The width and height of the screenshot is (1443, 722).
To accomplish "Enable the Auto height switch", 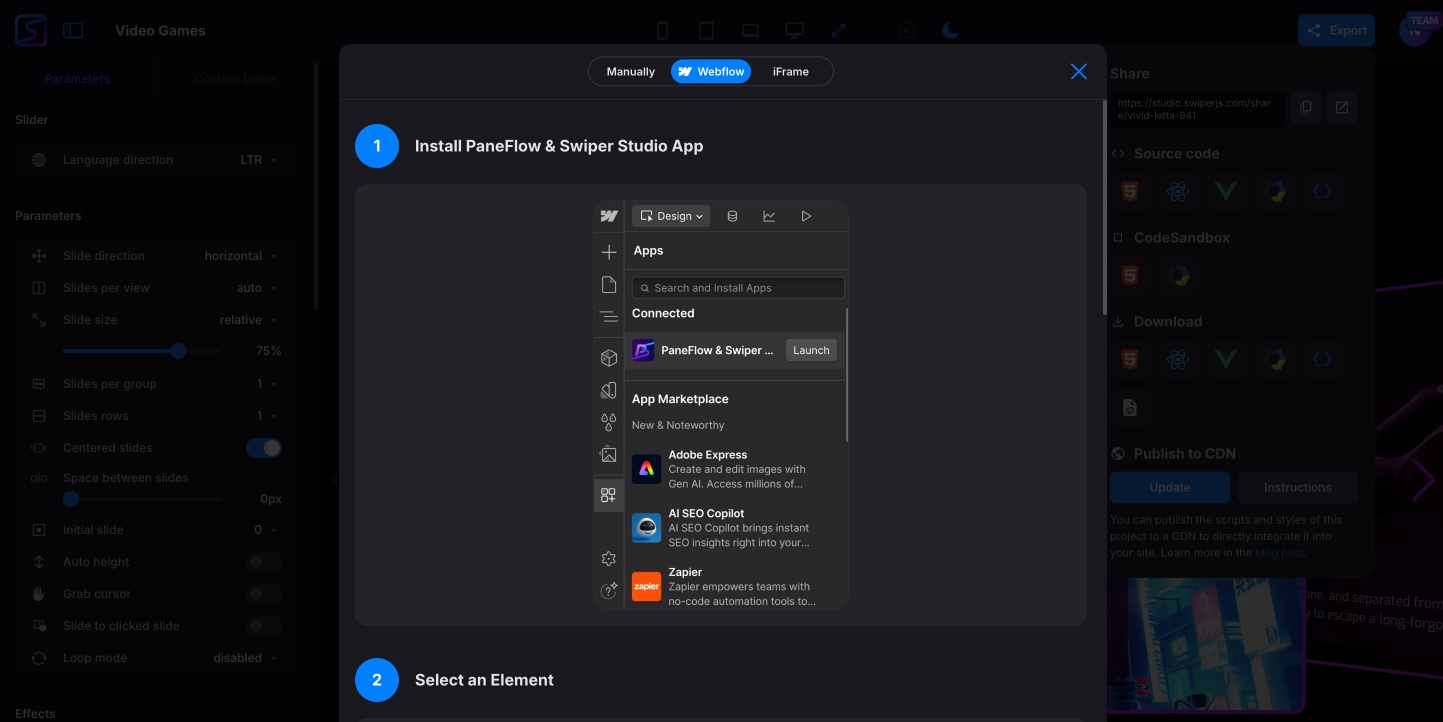I will (x=264, y=562).
